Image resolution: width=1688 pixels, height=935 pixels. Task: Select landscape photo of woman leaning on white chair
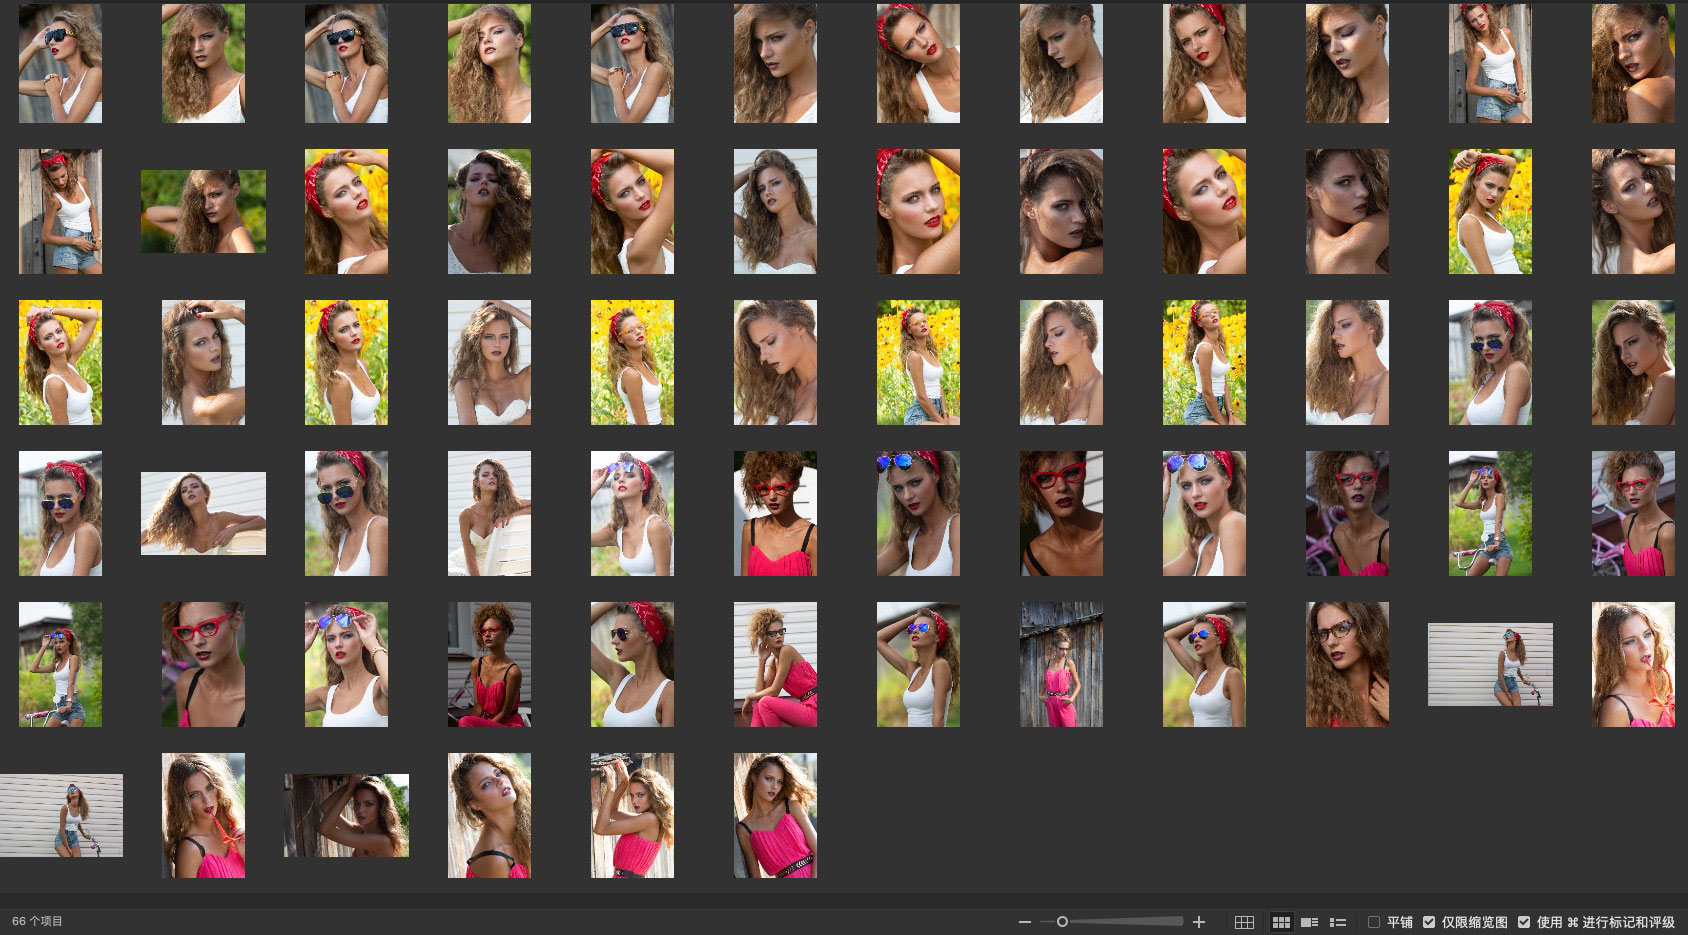(x=203, y=513)
